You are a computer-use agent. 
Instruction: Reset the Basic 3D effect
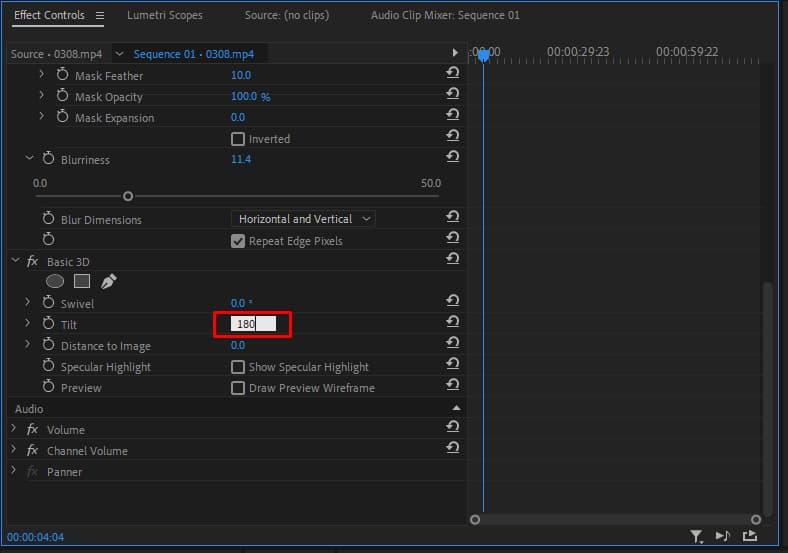click(453, 259)
